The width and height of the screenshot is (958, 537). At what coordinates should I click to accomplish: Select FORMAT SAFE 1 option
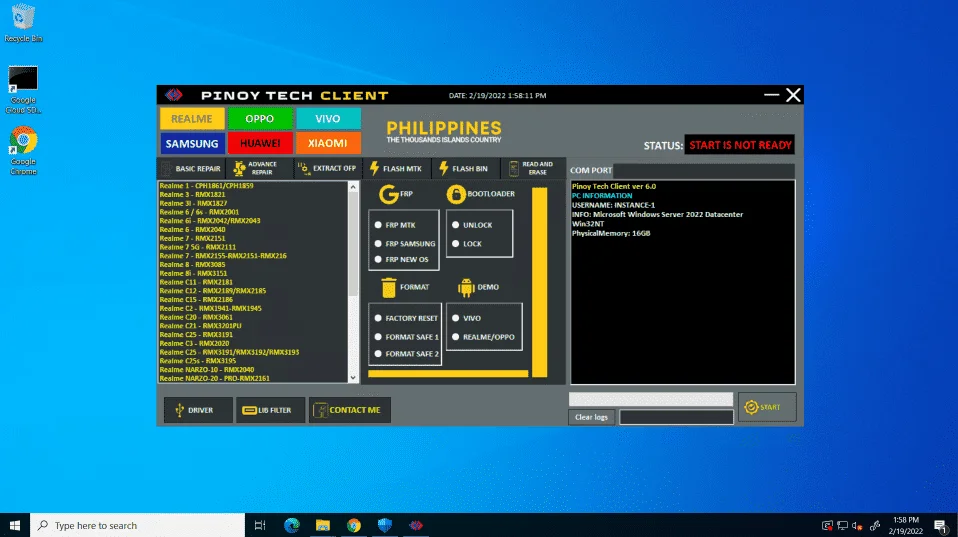407,337
